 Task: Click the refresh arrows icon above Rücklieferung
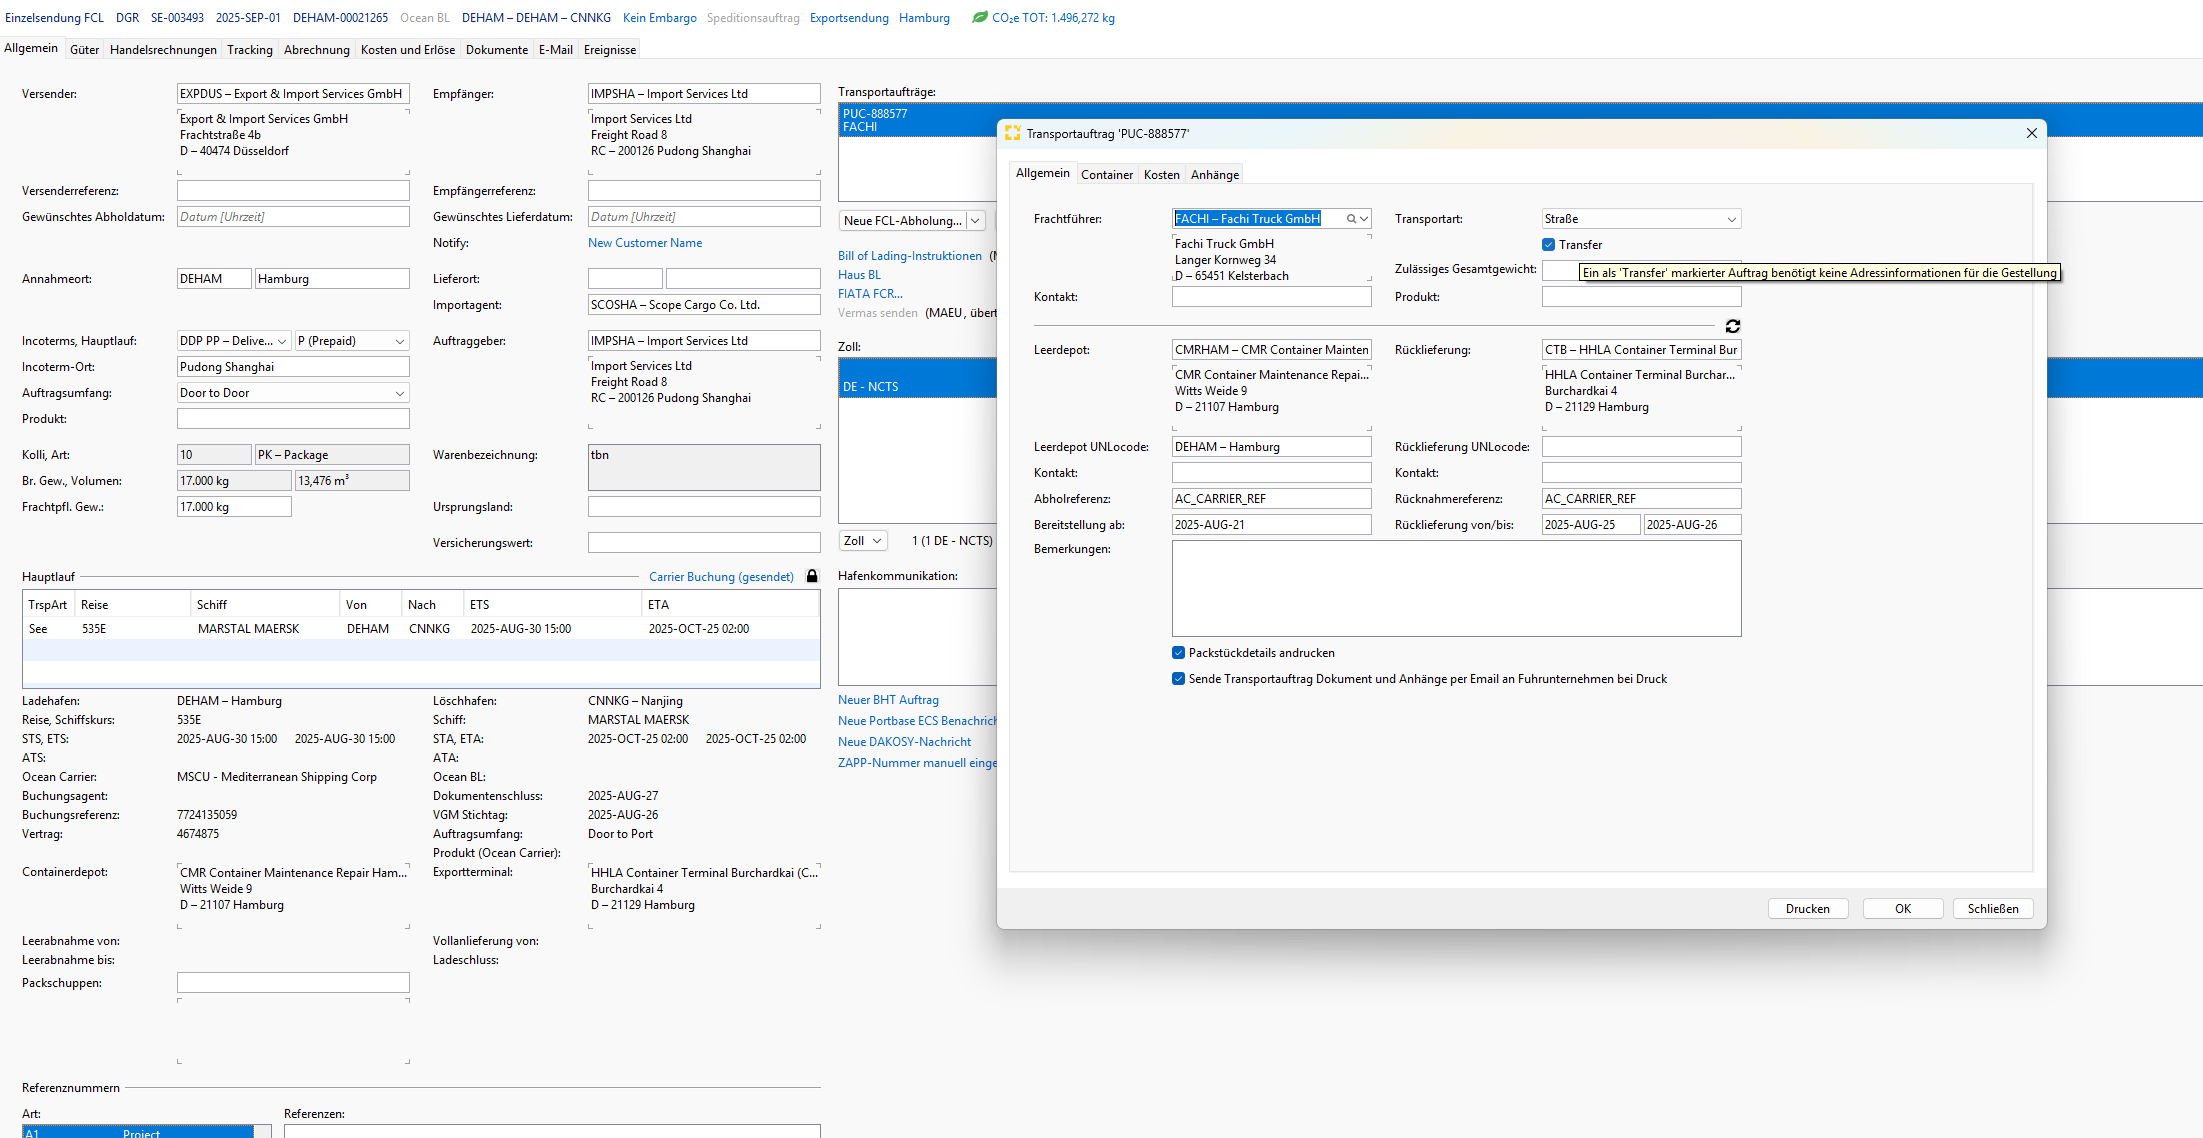(x=1733, y=326)
